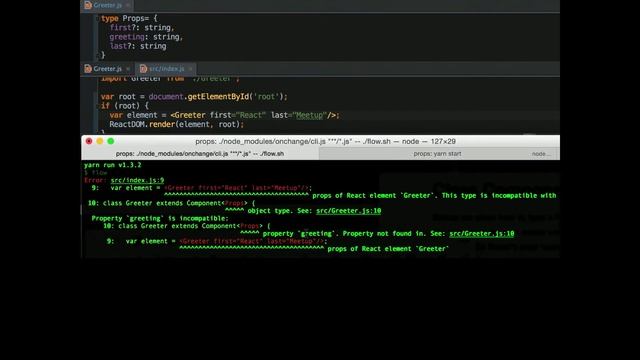Close the terminal window with the red button

(89, 141)
